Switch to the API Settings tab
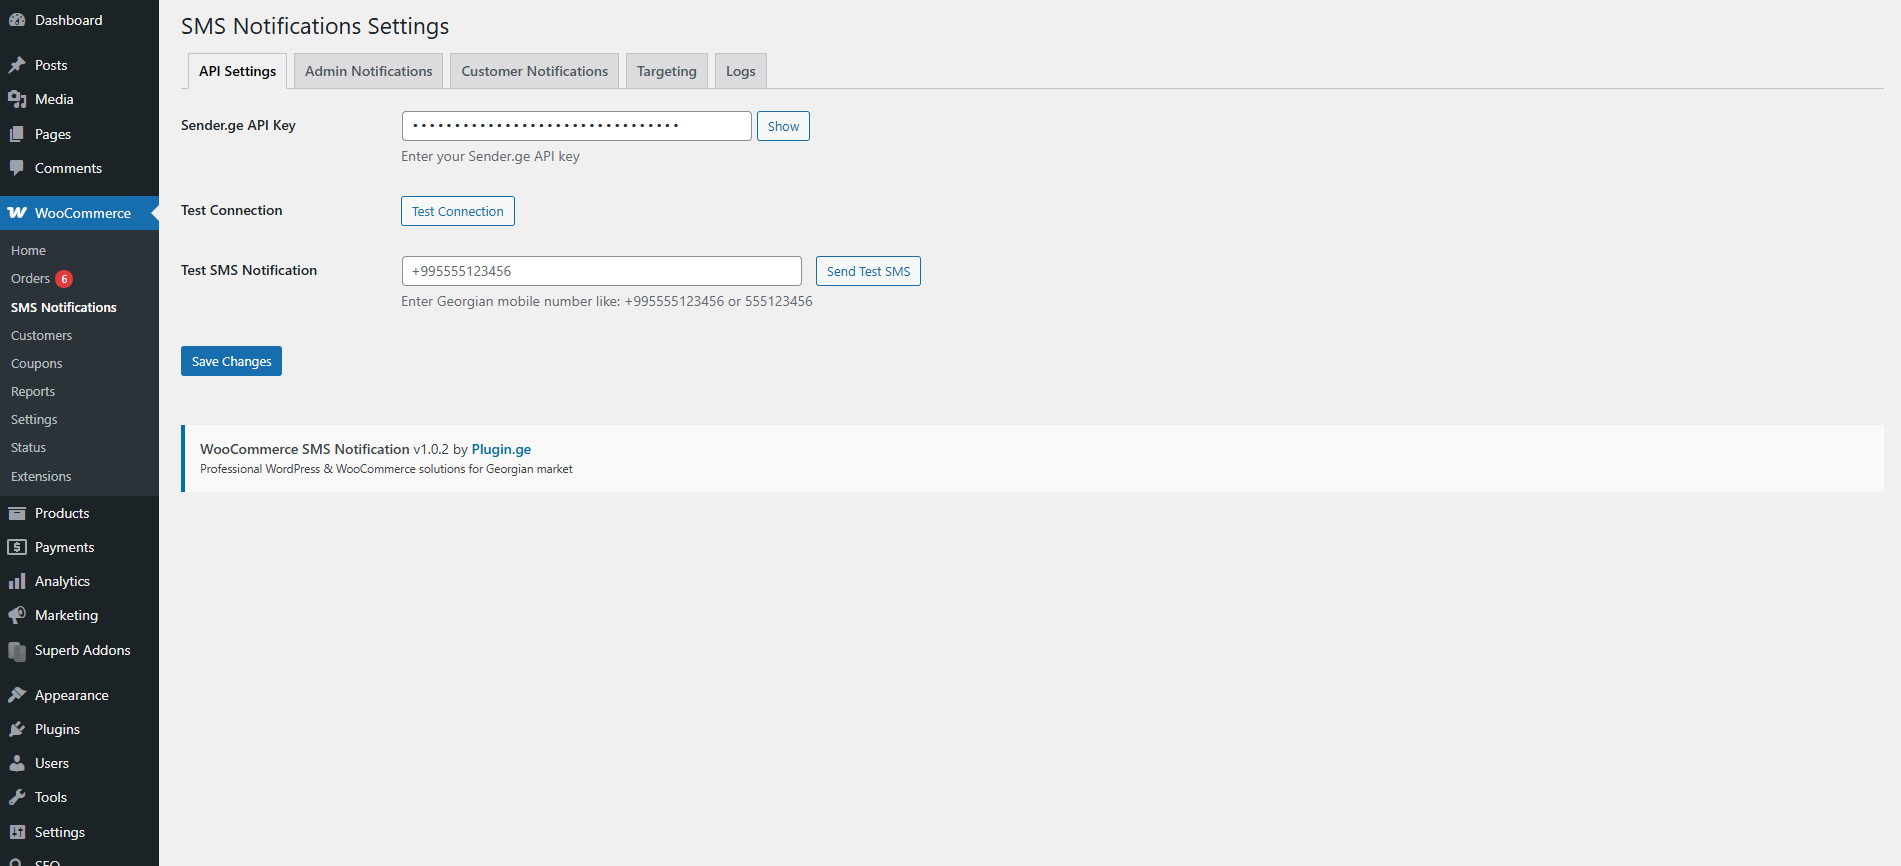Screen dimensions: 1901x866 tap(237, 71)
